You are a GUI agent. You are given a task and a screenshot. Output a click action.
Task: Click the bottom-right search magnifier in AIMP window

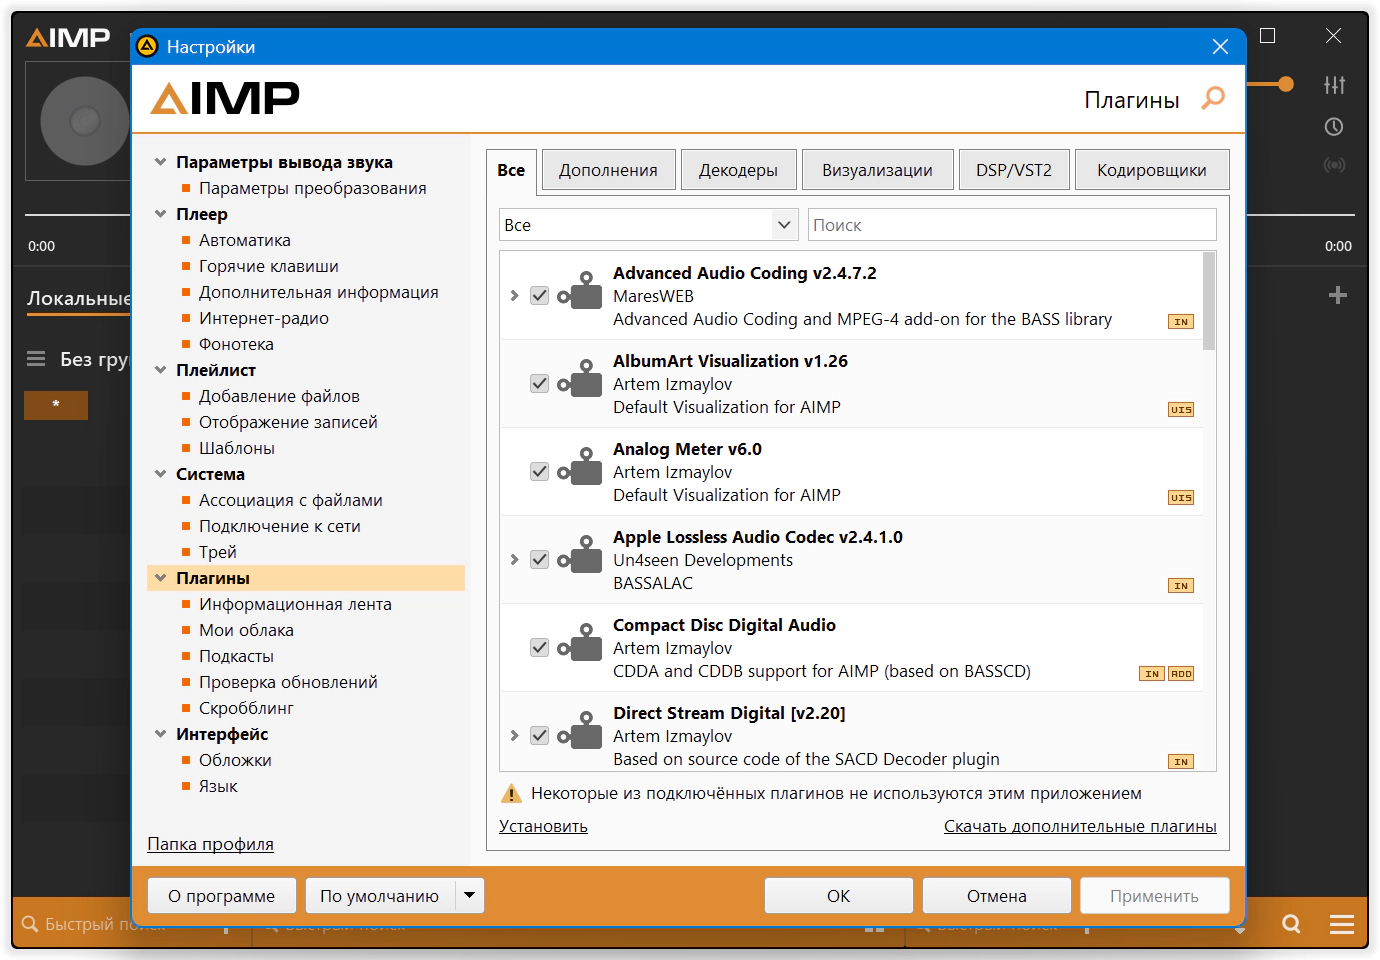click(x=1292, y=924)
